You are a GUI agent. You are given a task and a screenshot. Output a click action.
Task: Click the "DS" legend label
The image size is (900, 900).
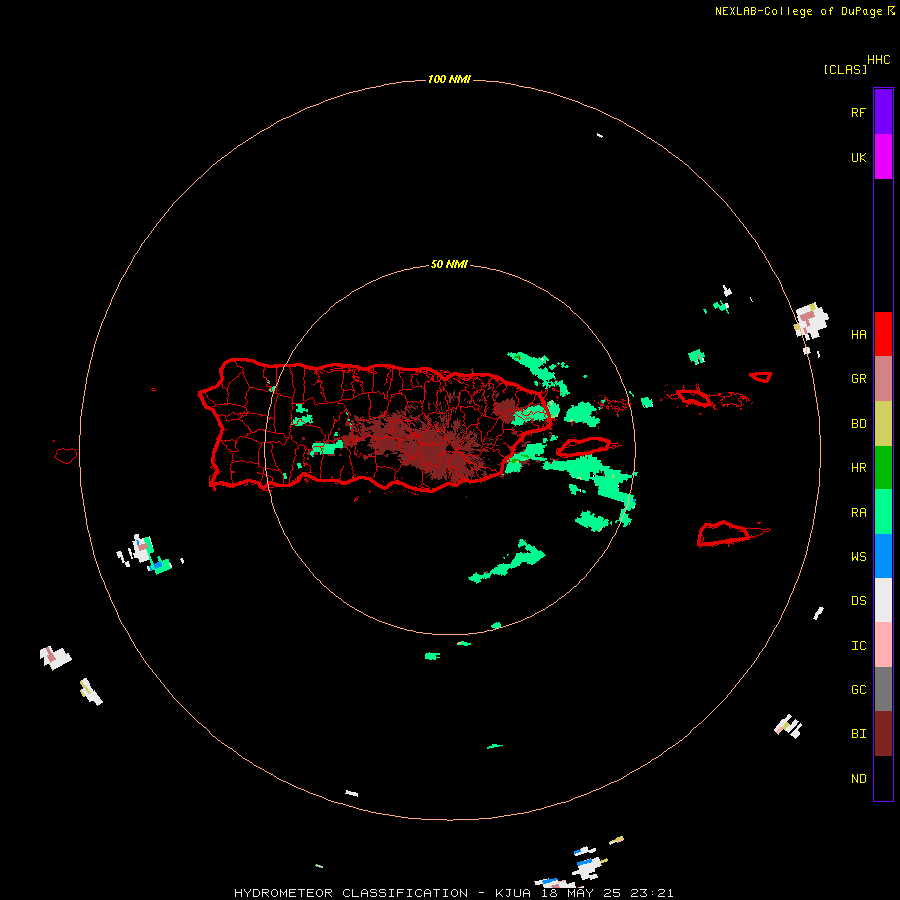pos(858,600)
